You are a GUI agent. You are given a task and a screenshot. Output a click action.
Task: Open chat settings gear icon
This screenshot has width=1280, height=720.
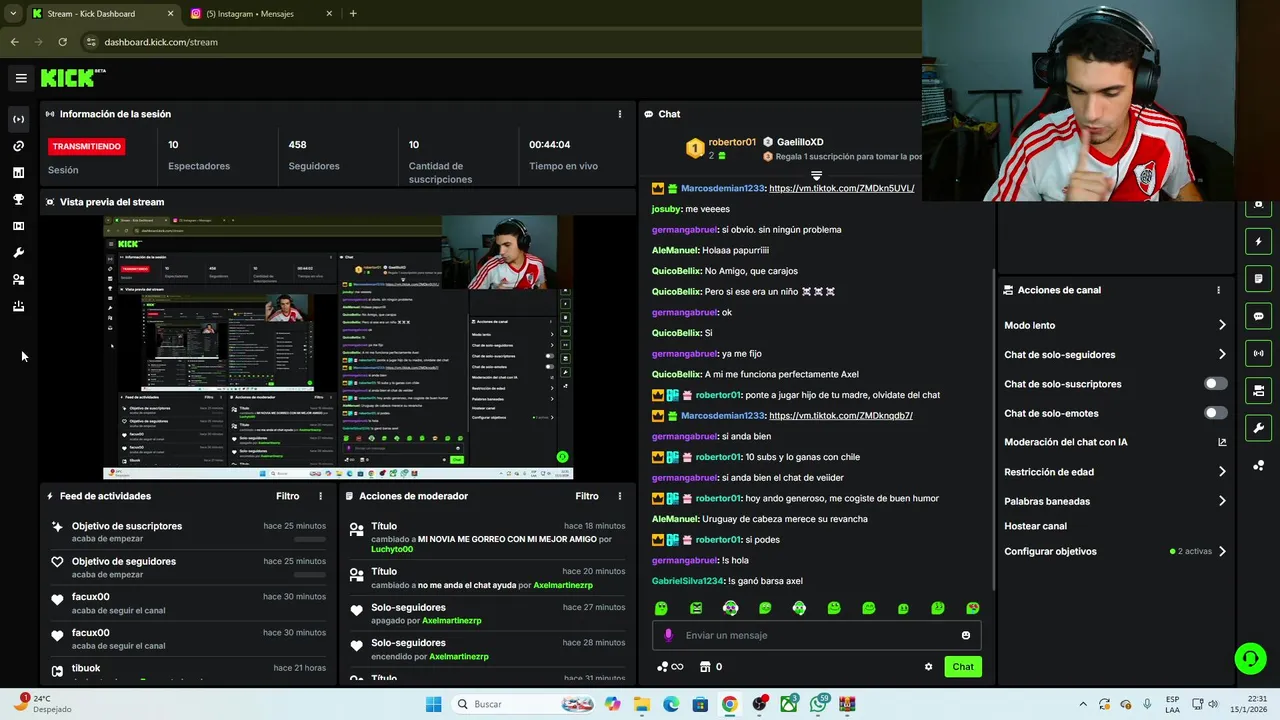[x=928, y=667]
